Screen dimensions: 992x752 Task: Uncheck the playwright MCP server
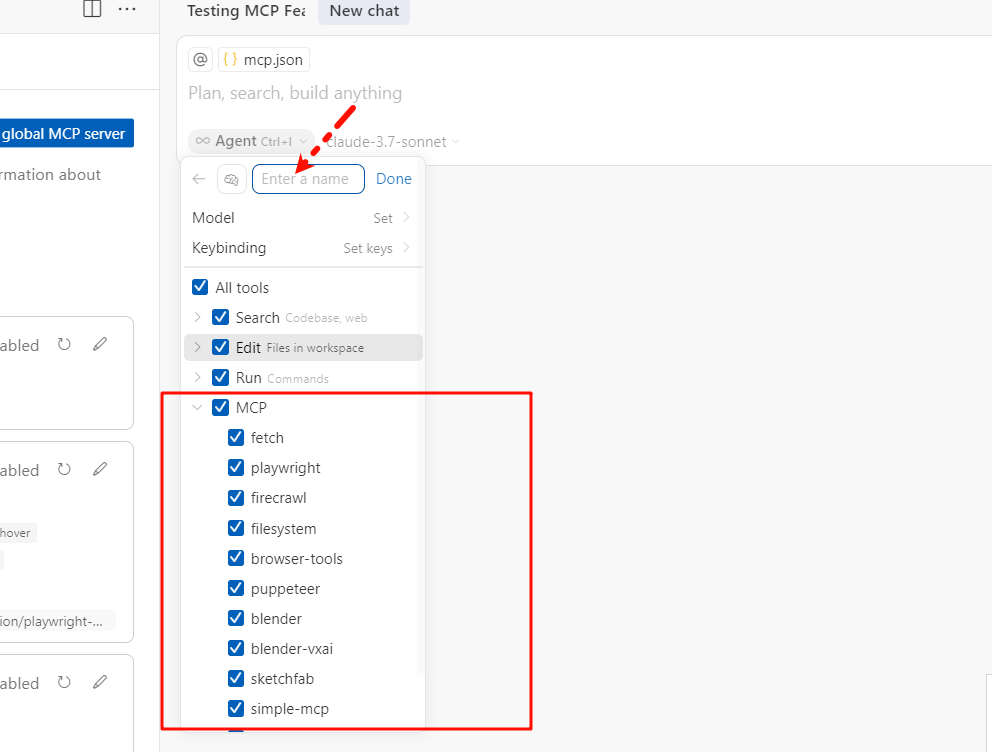click(235, 467)
